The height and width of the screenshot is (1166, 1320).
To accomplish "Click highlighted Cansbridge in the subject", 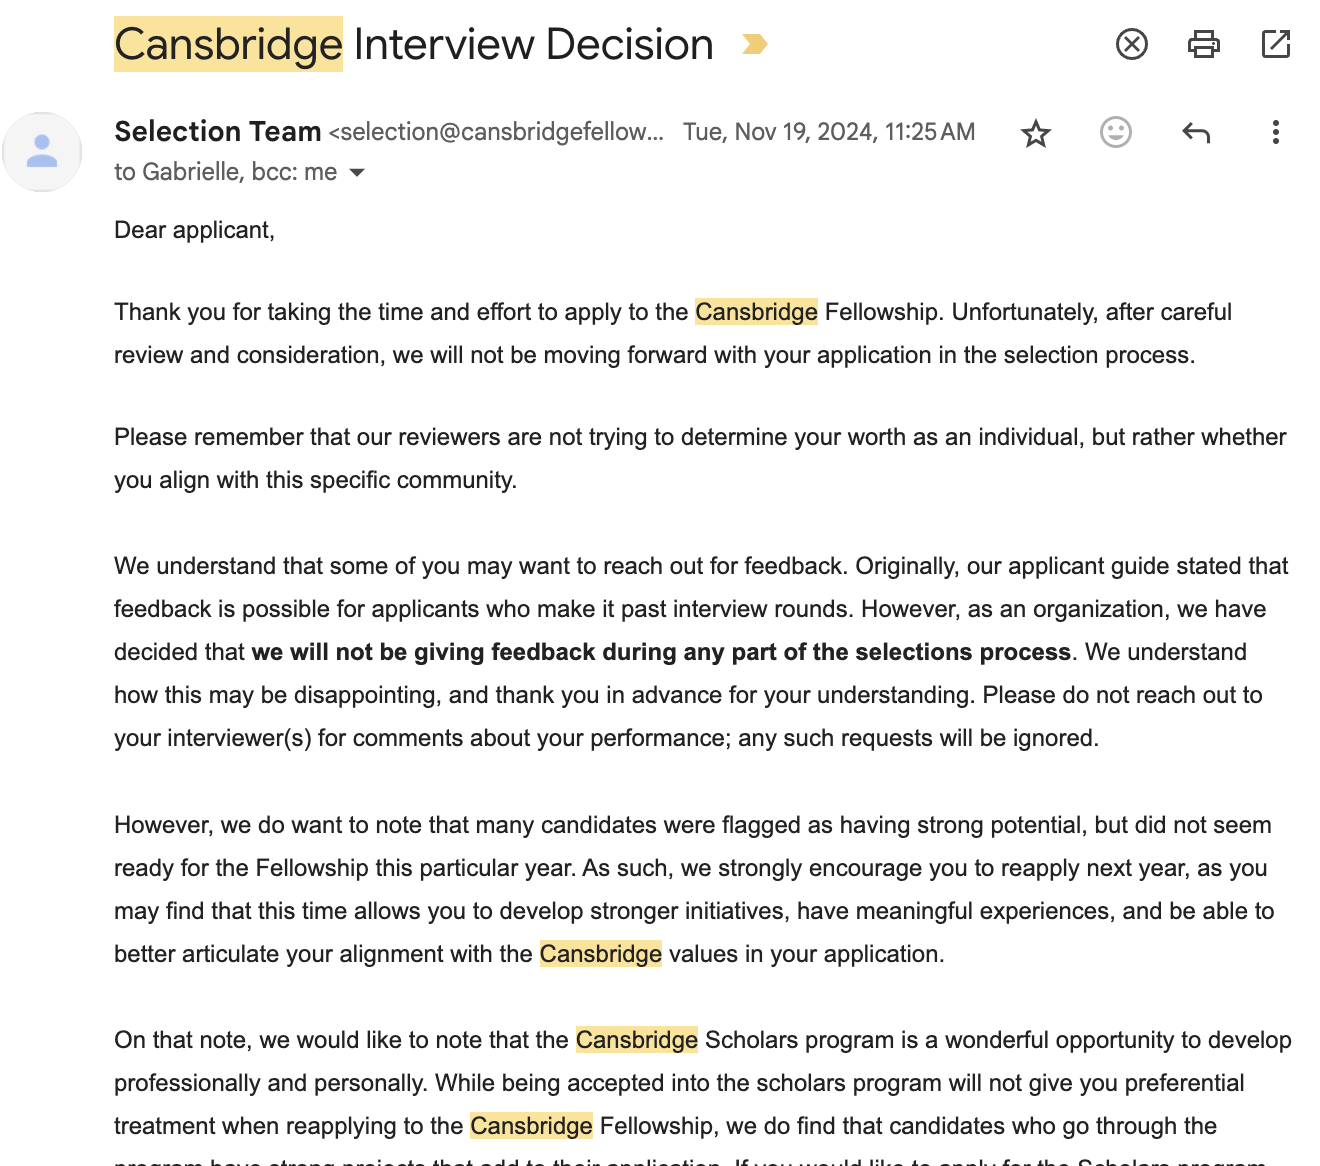I will pos(228,44).
